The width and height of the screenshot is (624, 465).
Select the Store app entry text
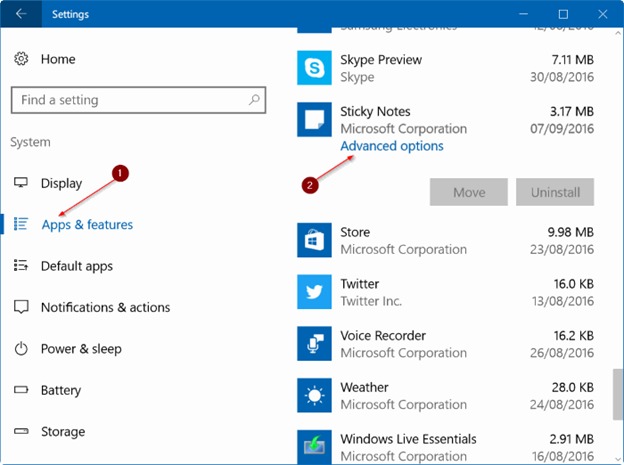click(x=355, y=232)
